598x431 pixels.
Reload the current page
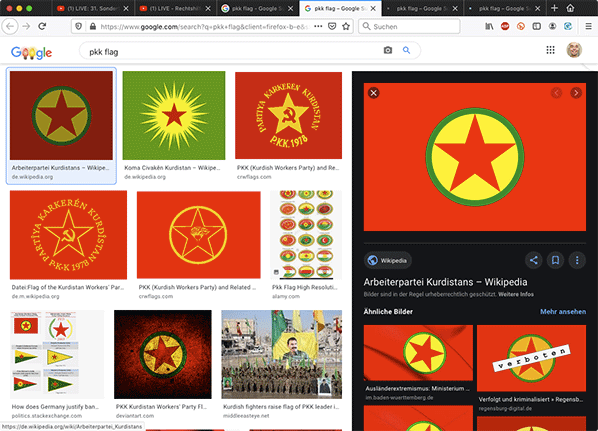[42, 26]
